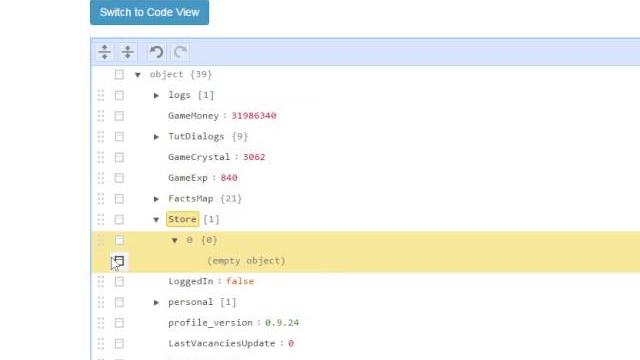This screenshot has height=360, width=640.
Task: Select the GameExp field name
Action: pyautogui.click(x=188, y=178)
